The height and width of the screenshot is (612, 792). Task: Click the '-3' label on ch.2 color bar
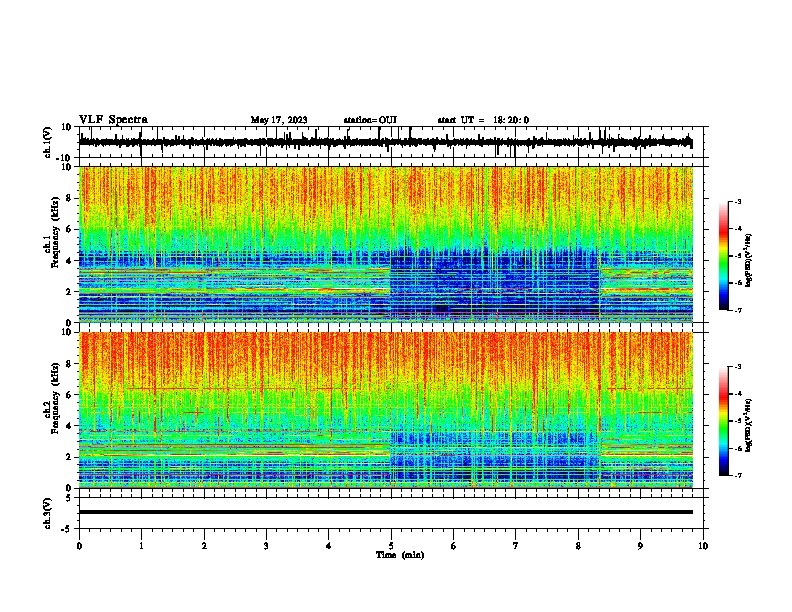pyautogui.click(x=737, y=367)
